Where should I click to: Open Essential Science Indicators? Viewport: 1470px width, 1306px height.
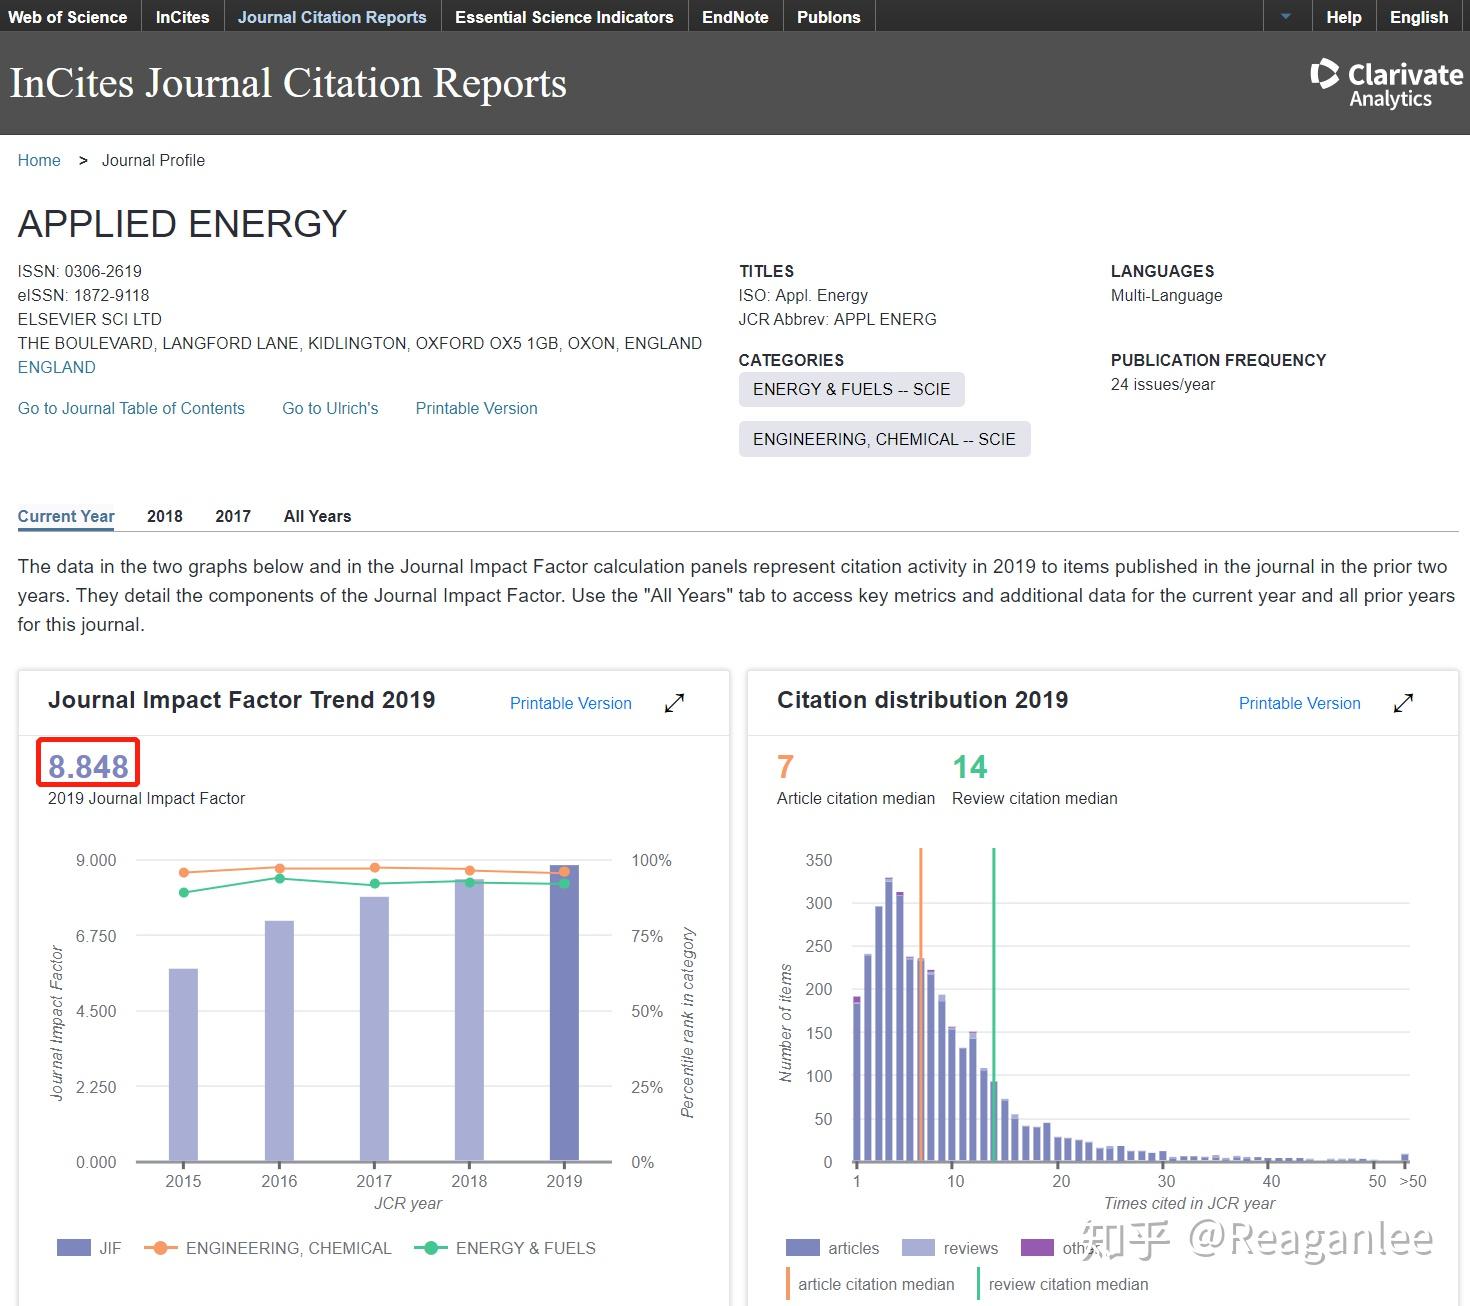tap(564, 17)
